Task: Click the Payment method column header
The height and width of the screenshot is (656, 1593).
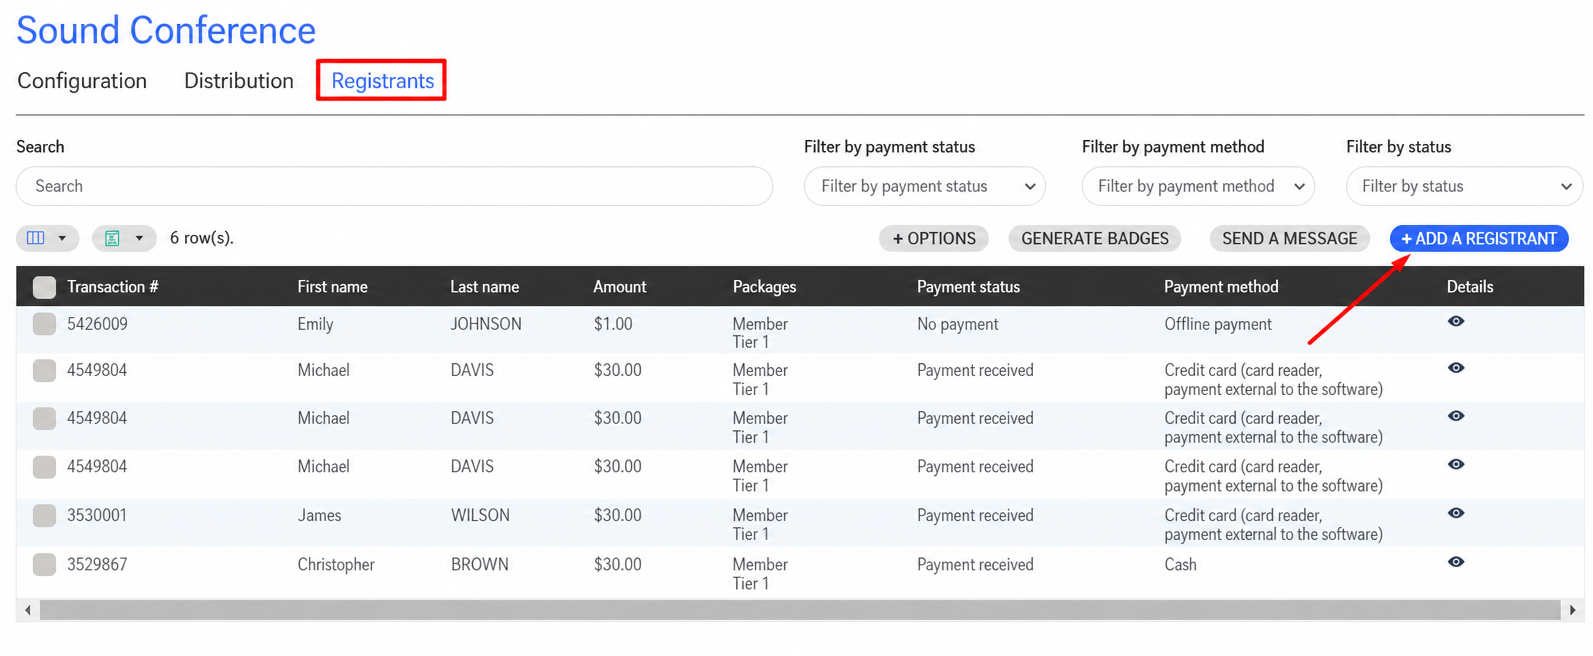Action: pyautogui.click(x=1221, y=287)
